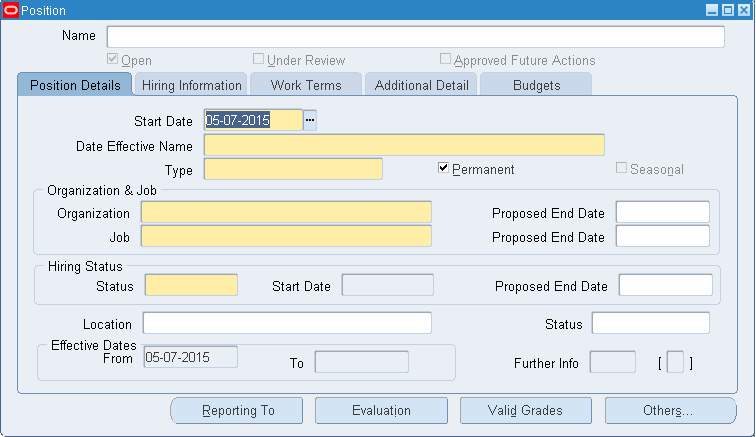Toggle the Seasonal checkbox

621,168
